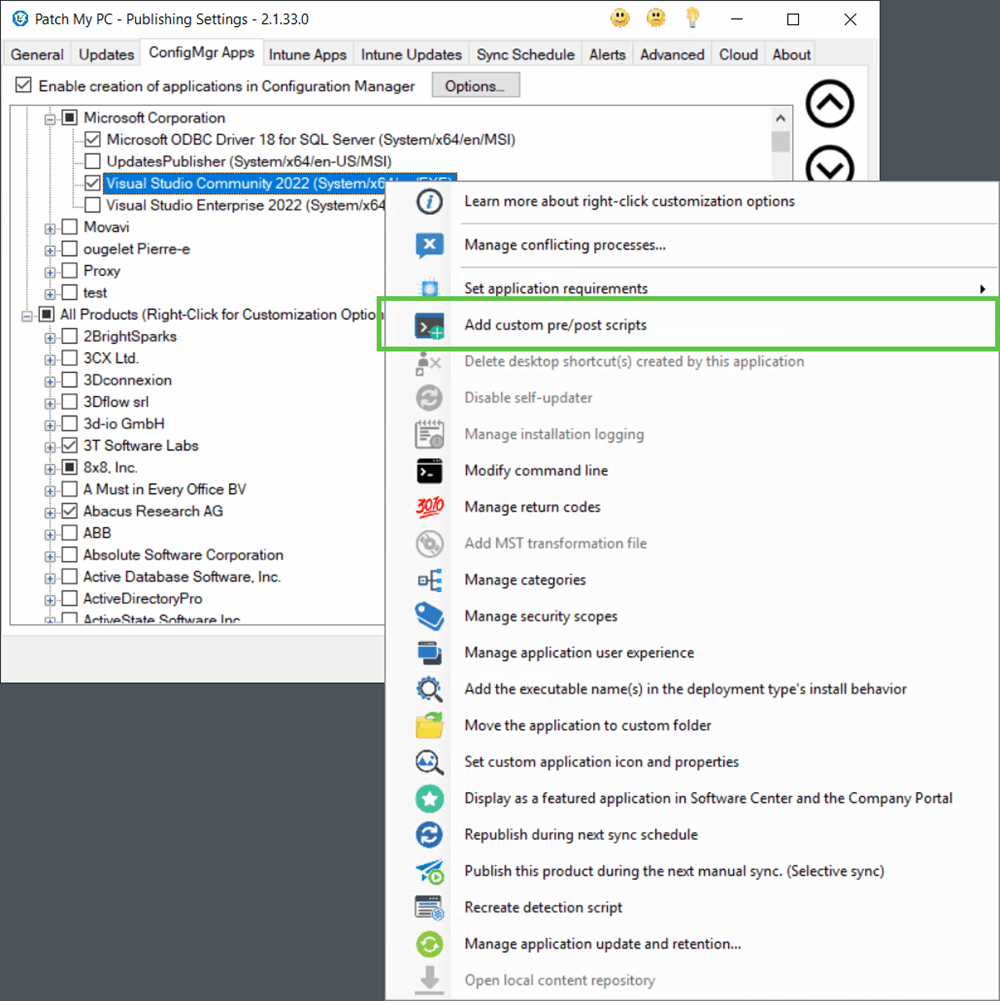Click the selective sync paper plane icon
This screenshot has width=1000, height=1001.
click(429, 871)
